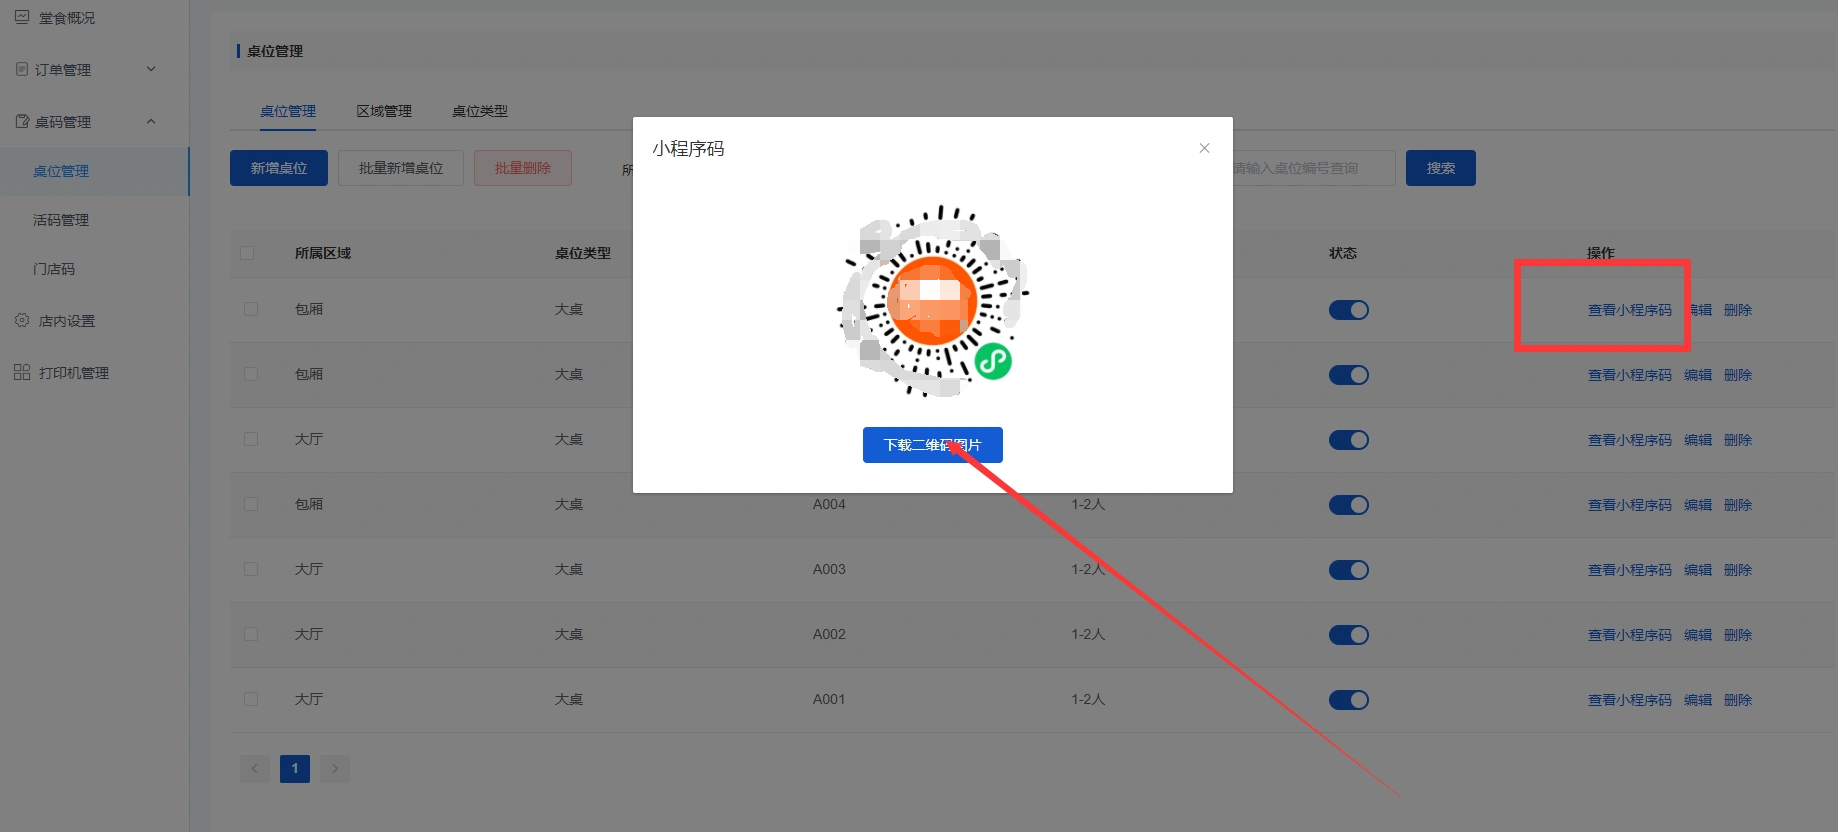View 查看小程序码 for table A004
1838x832 pixels.
[1630, 505]
